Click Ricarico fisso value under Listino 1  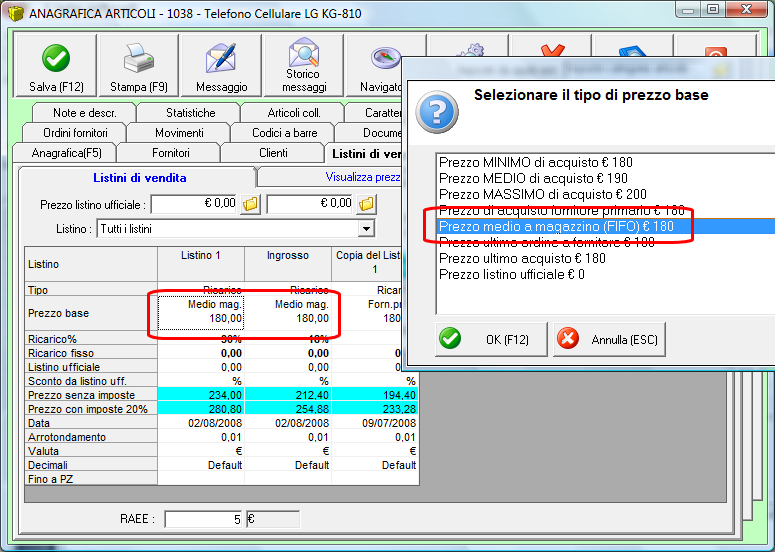coord(201,353)
